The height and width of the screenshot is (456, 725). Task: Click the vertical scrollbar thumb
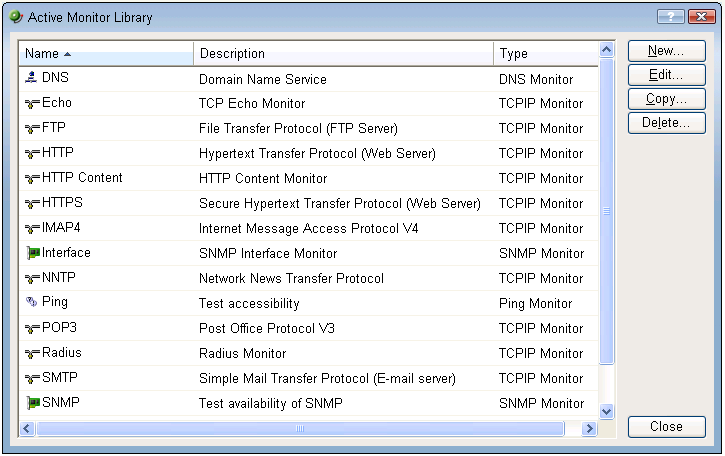coord(607,211)
